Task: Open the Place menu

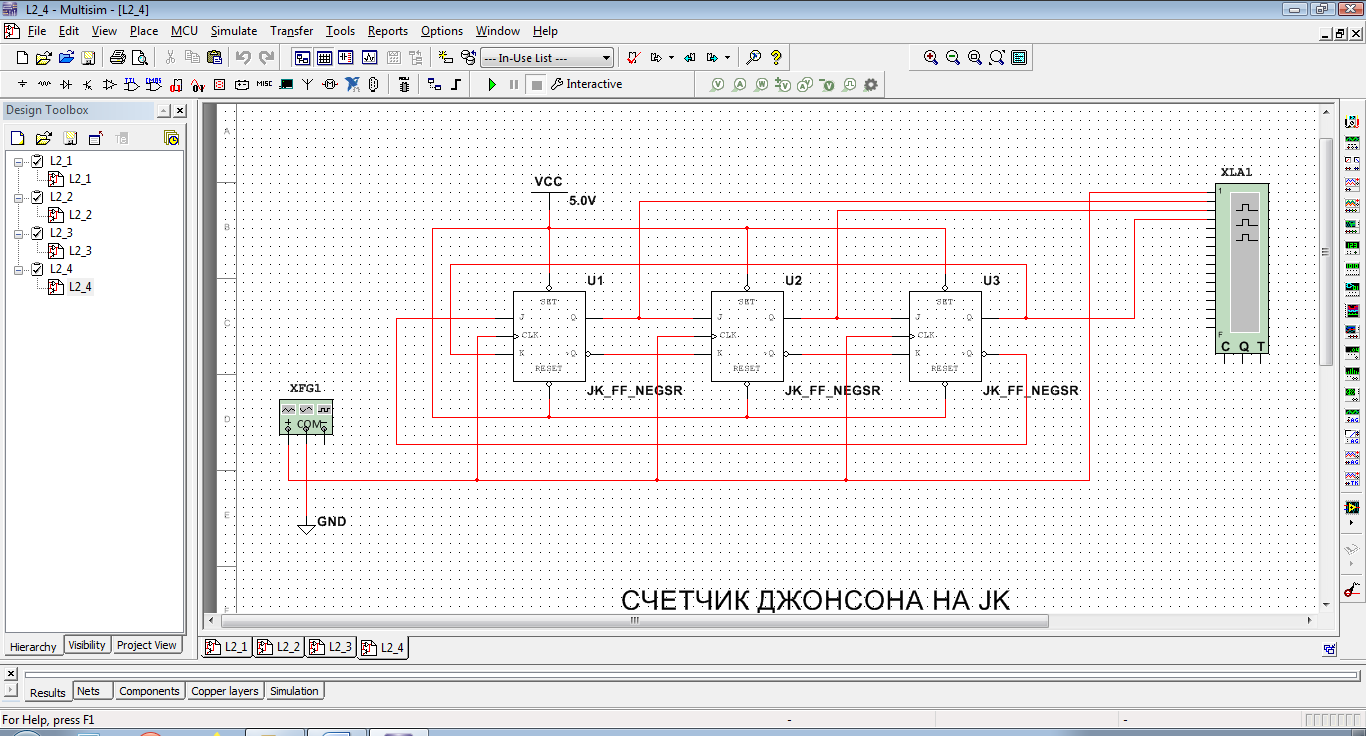Action: (x=144, y=31)
